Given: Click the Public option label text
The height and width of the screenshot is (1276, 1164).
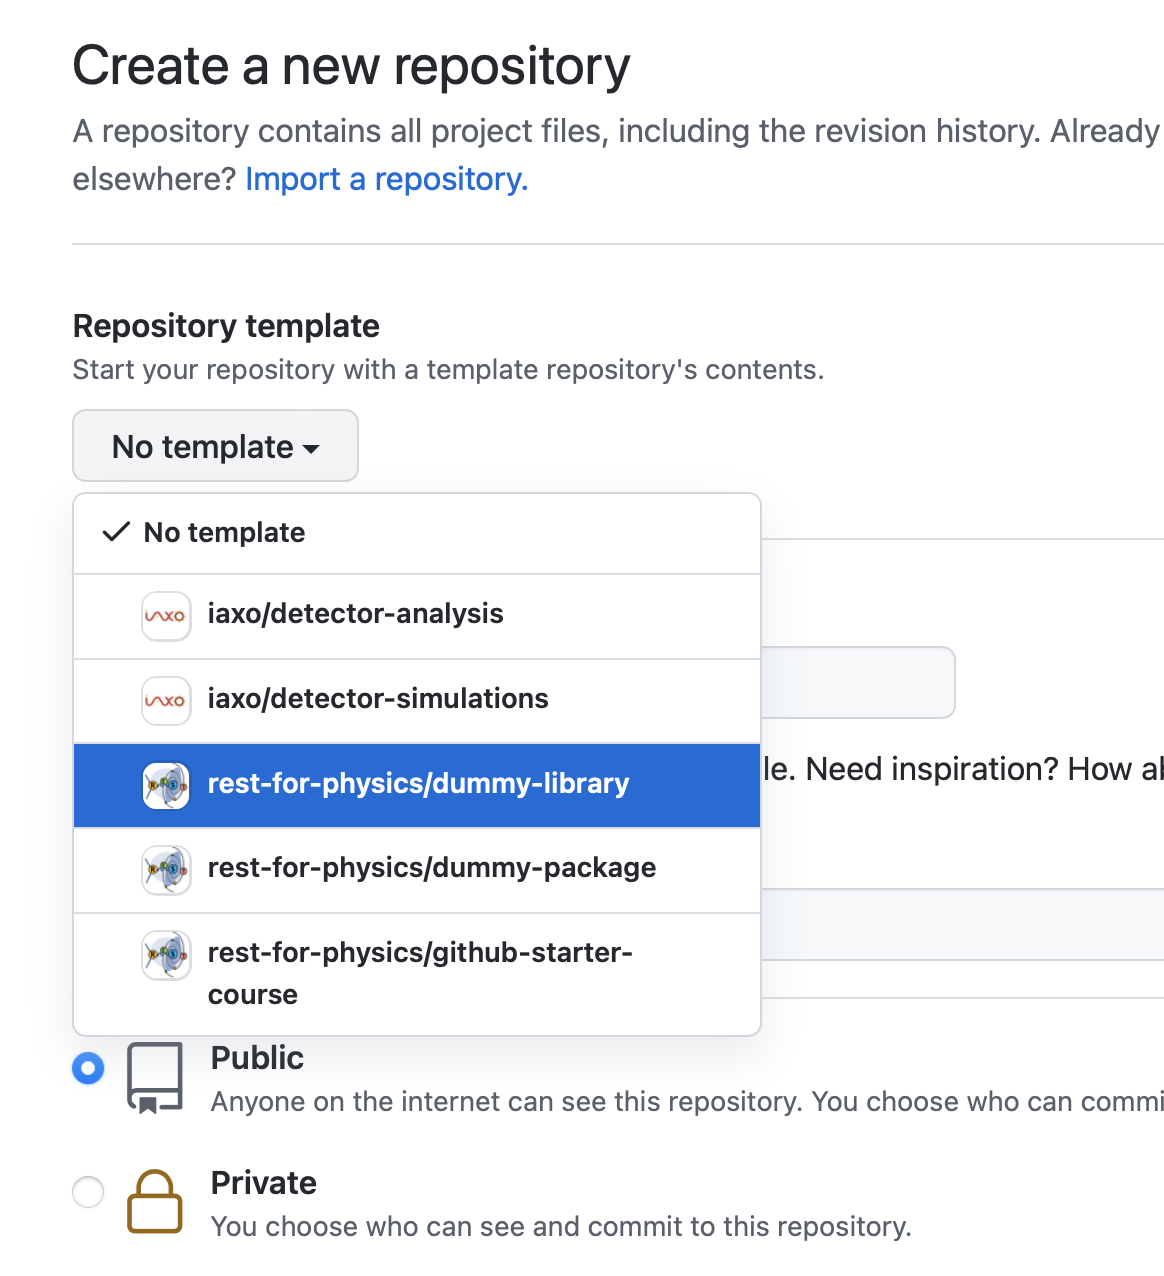Looking at the screenshot, I should [257, 1058].
